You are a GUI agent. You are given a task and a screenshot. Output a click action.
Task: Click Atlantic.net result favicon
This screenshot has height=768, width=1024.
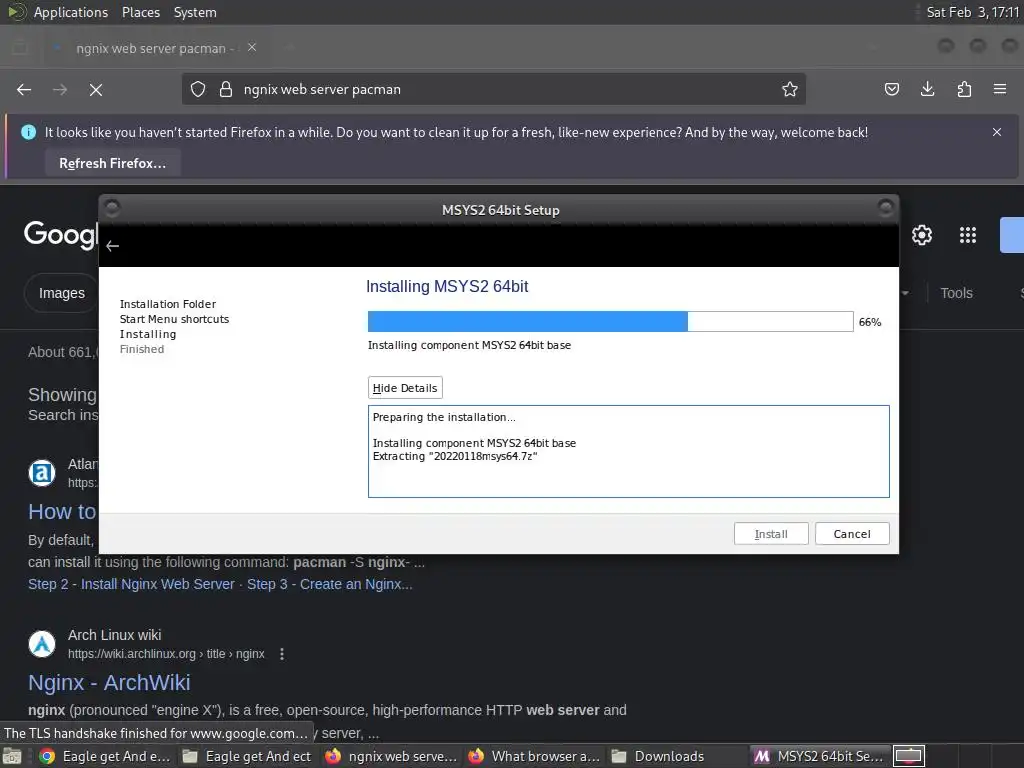[42, 473]
